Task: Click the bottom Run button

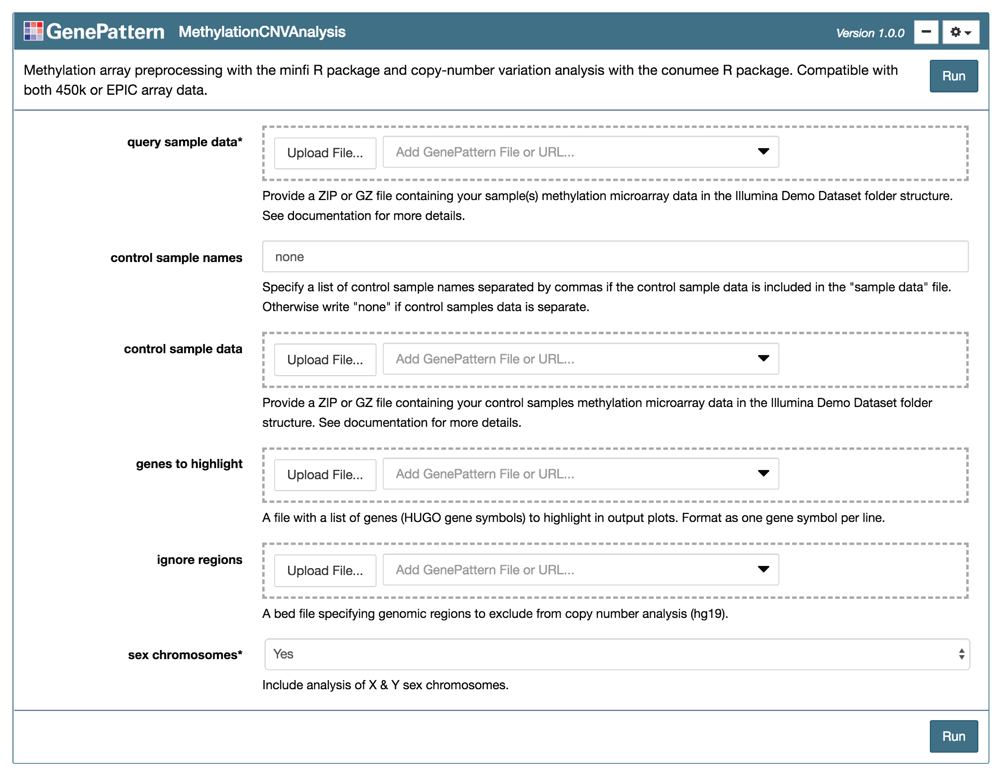Action: tap(953, 736)
